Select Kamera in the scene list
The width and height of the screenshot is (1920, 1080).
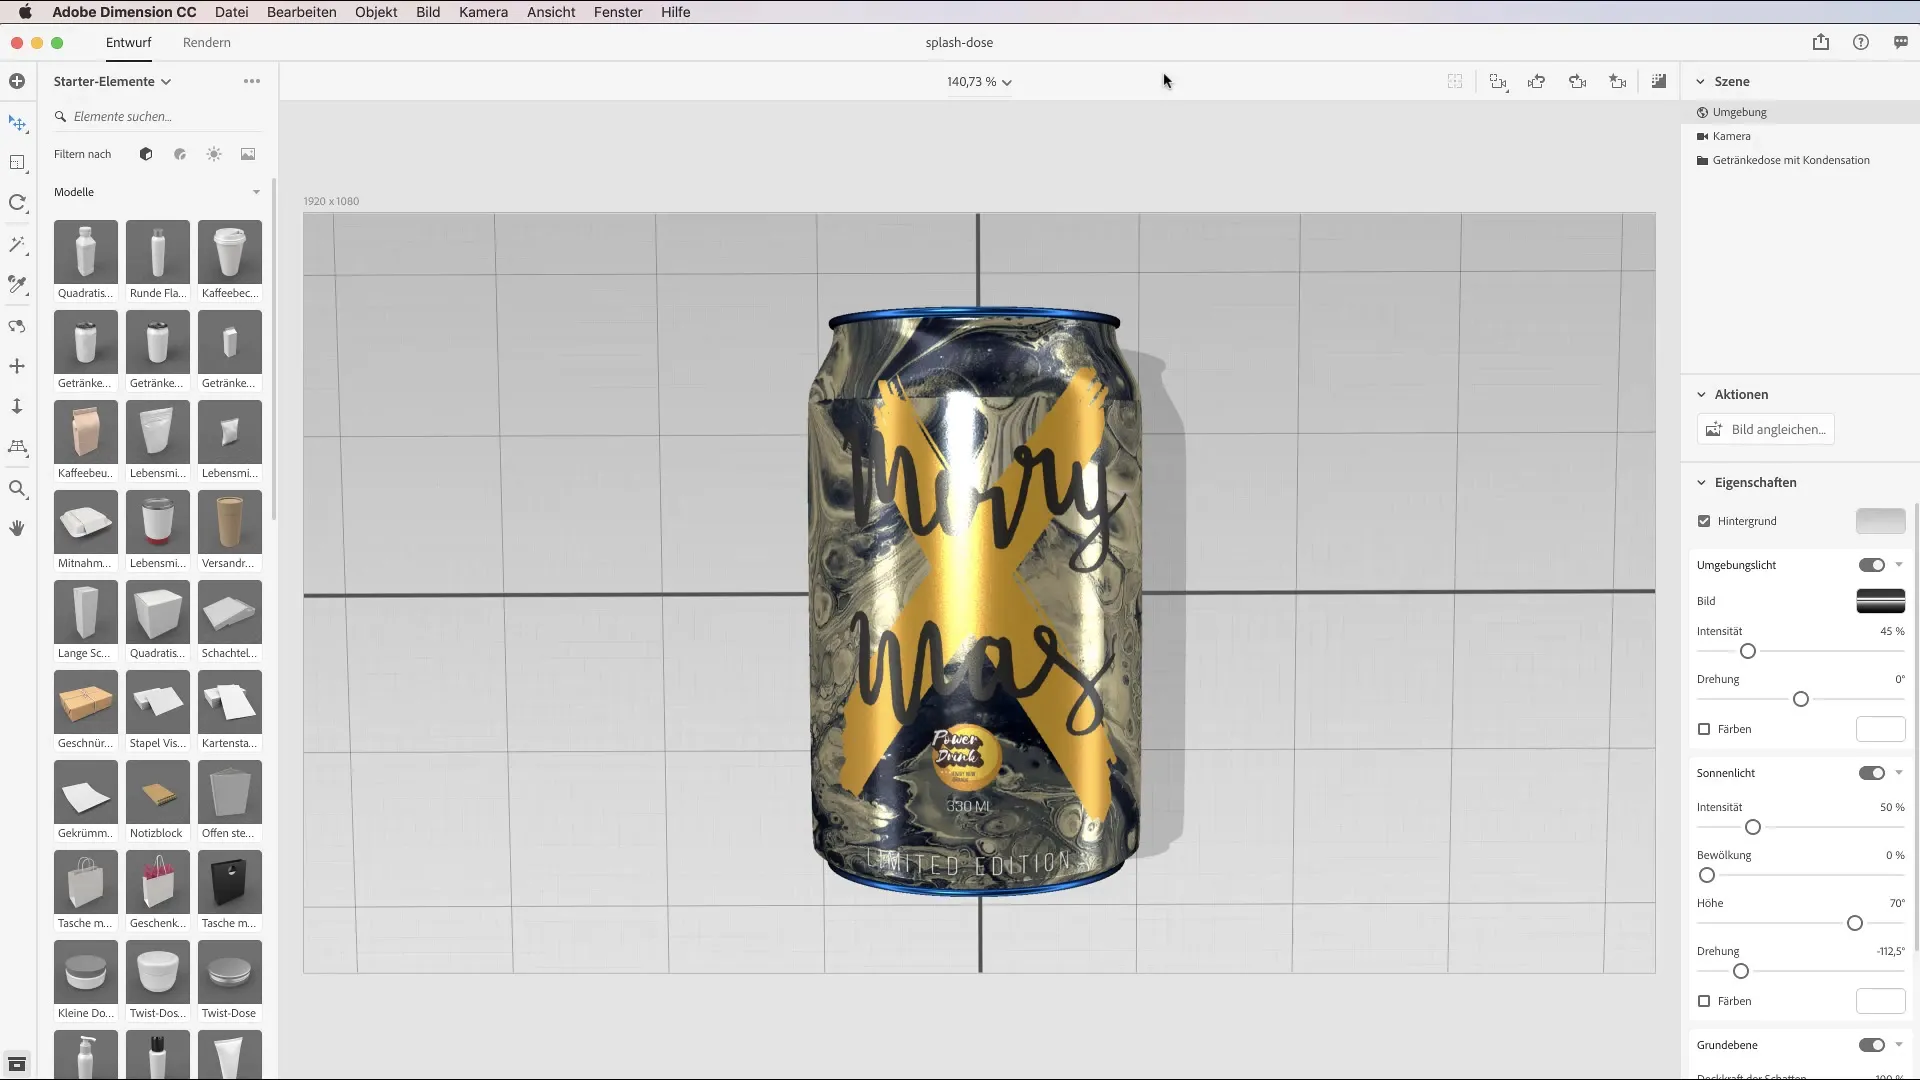[1800, 136]
